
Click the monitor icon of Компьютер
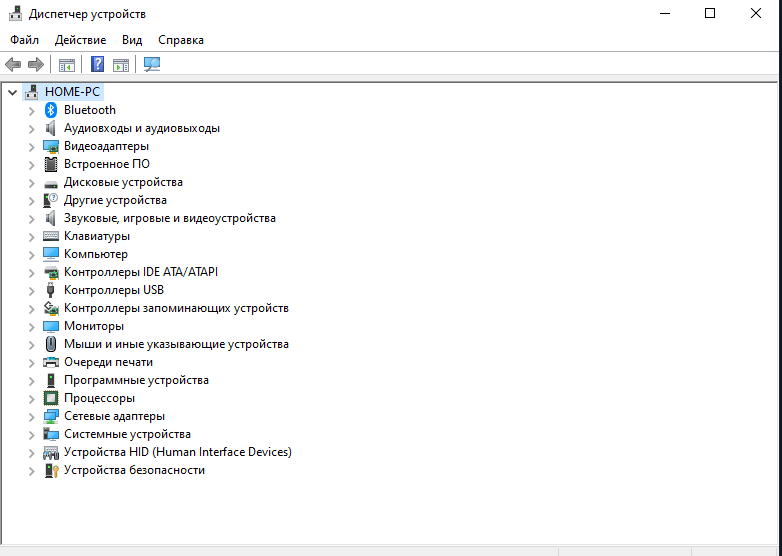click(x=51, y=254)
